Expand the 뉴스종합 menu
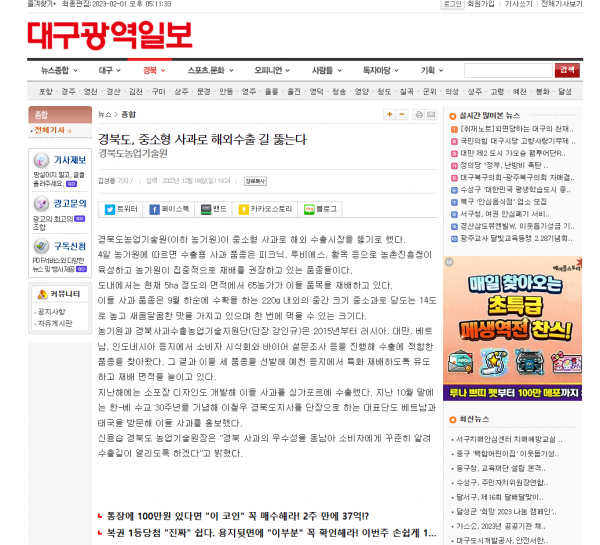Viewport: 600px width, 545px height. (59, 70)
